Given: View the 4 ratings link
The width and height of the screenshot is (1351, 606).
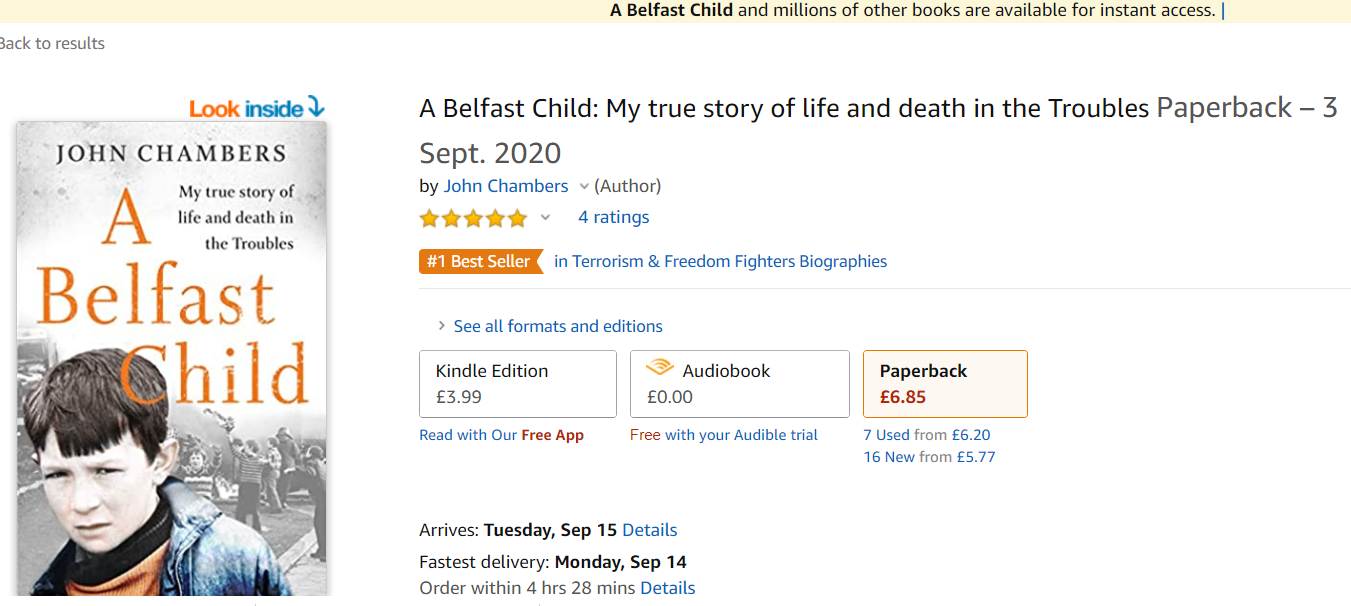Looking at the screenshot, I should point(613,217).
